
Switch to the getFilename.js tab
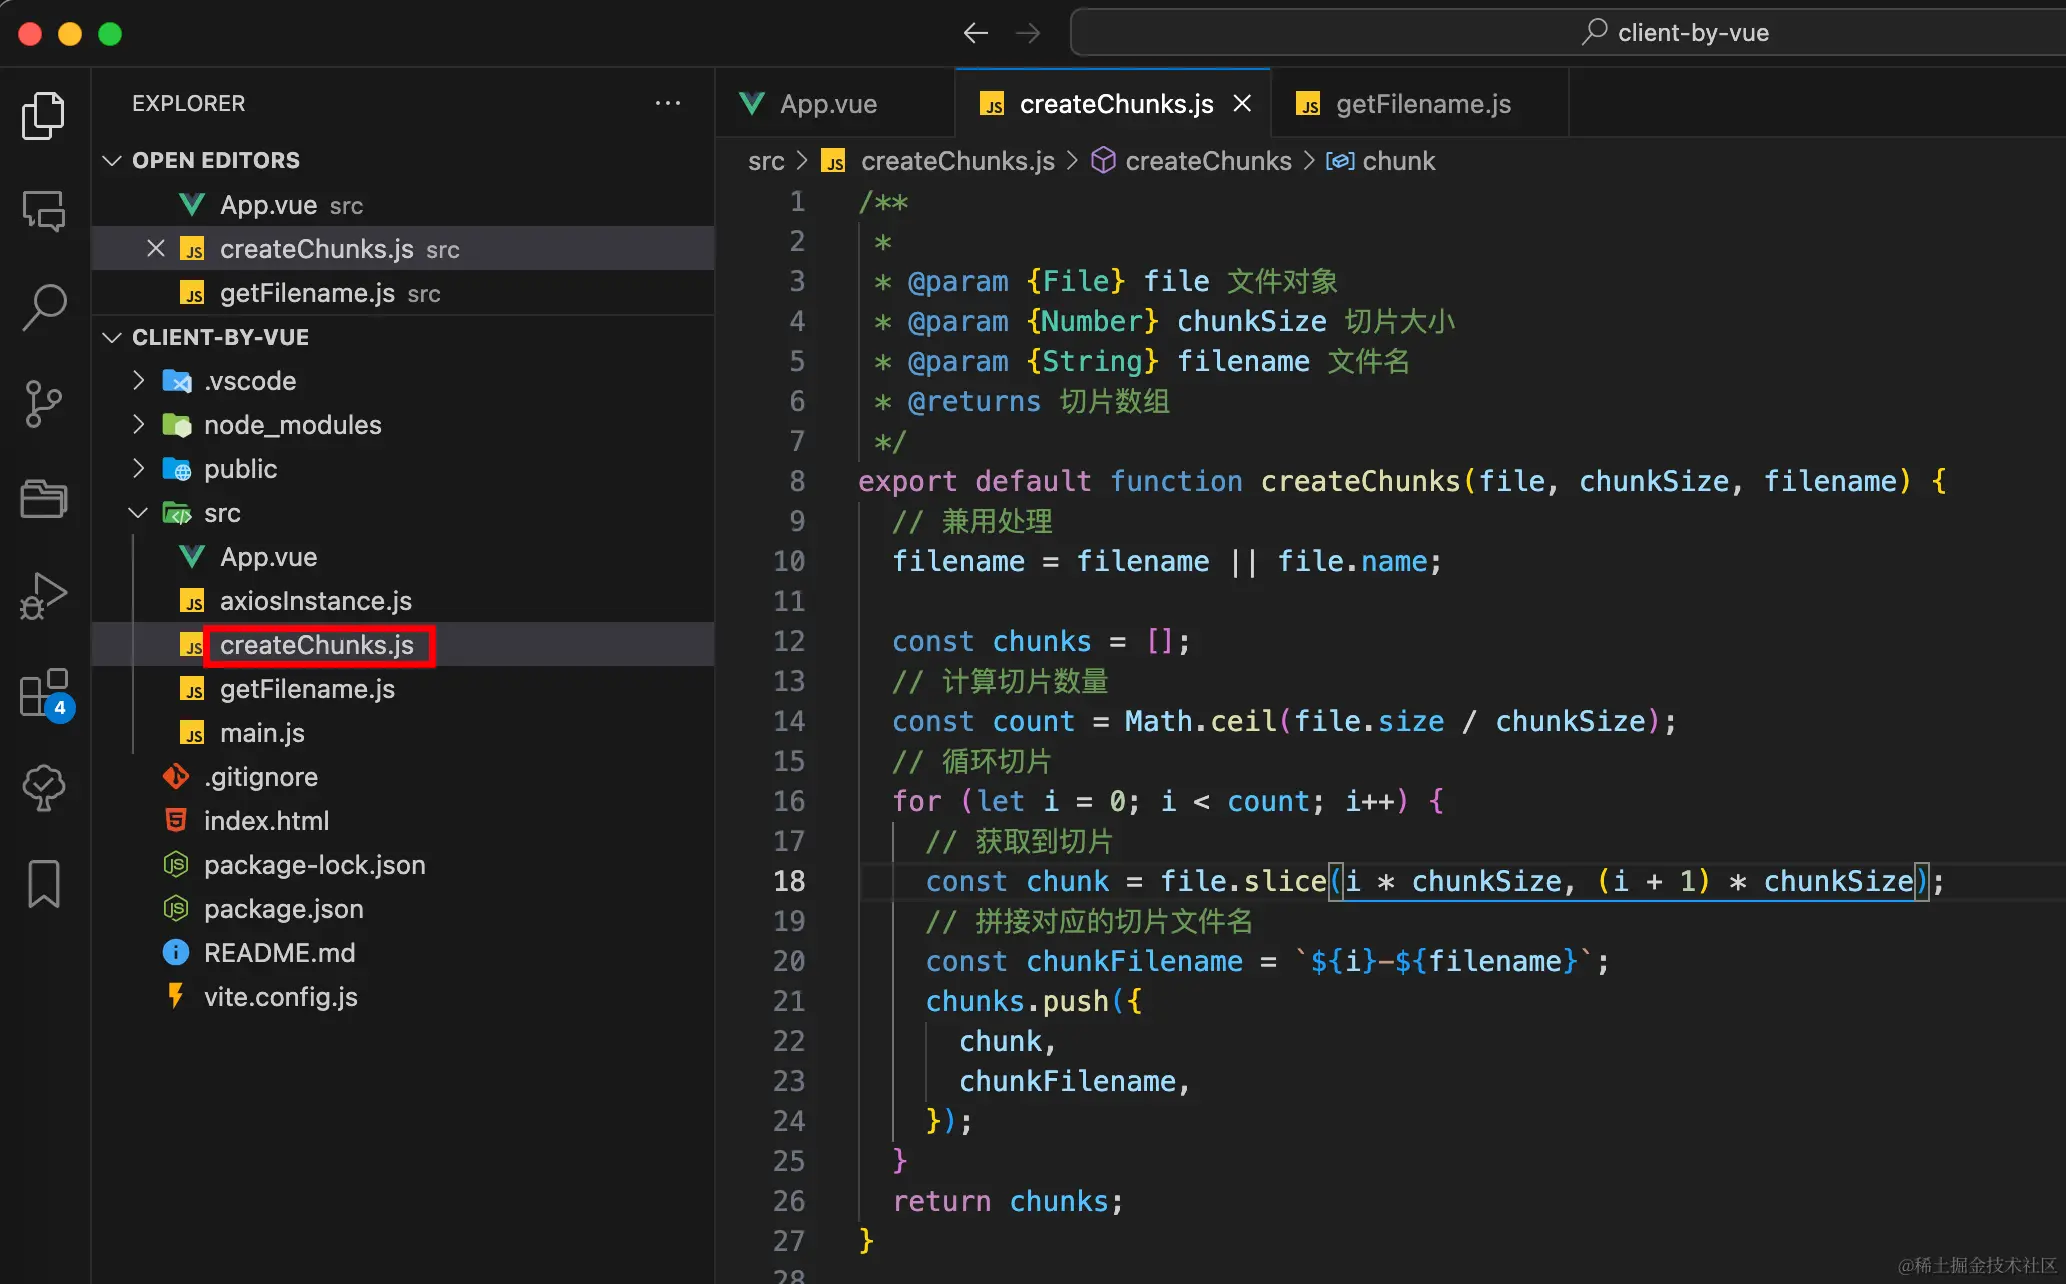pos(1422,104)
